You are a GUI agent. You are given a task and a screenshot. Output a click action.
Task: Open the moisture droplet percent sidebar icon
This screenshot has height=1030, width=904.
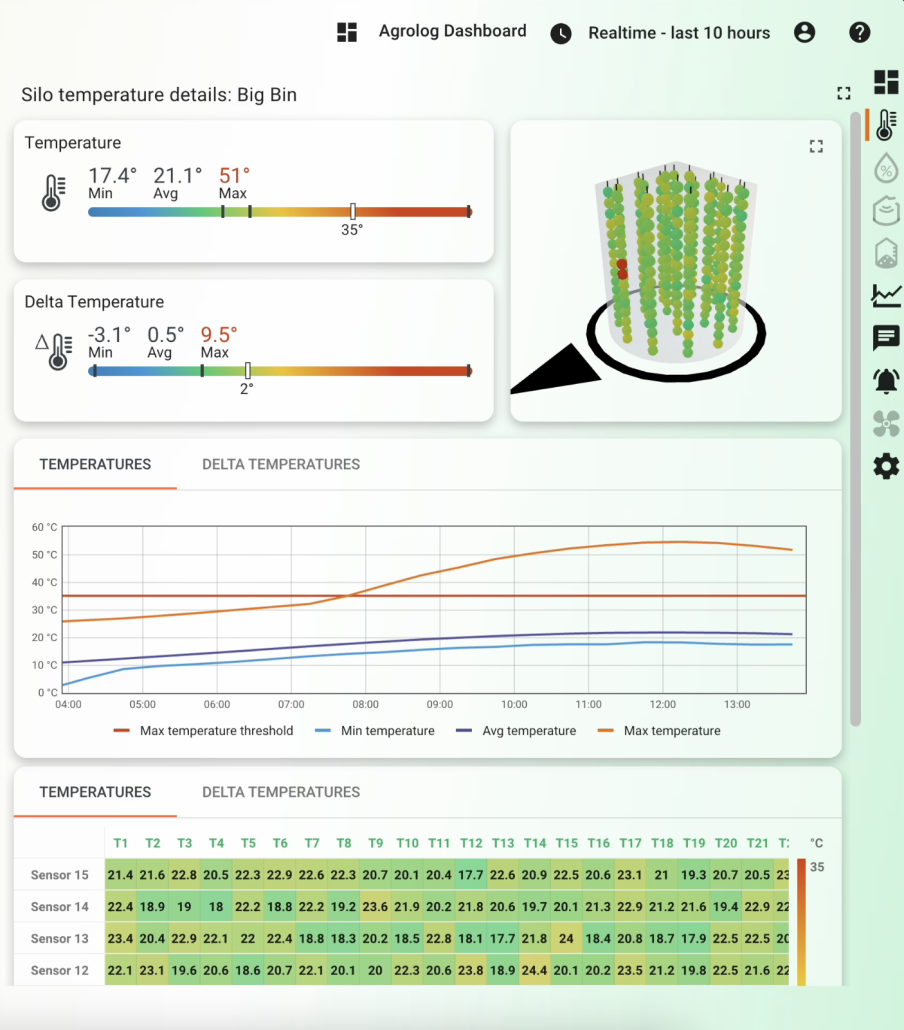(x=886, y=168)
